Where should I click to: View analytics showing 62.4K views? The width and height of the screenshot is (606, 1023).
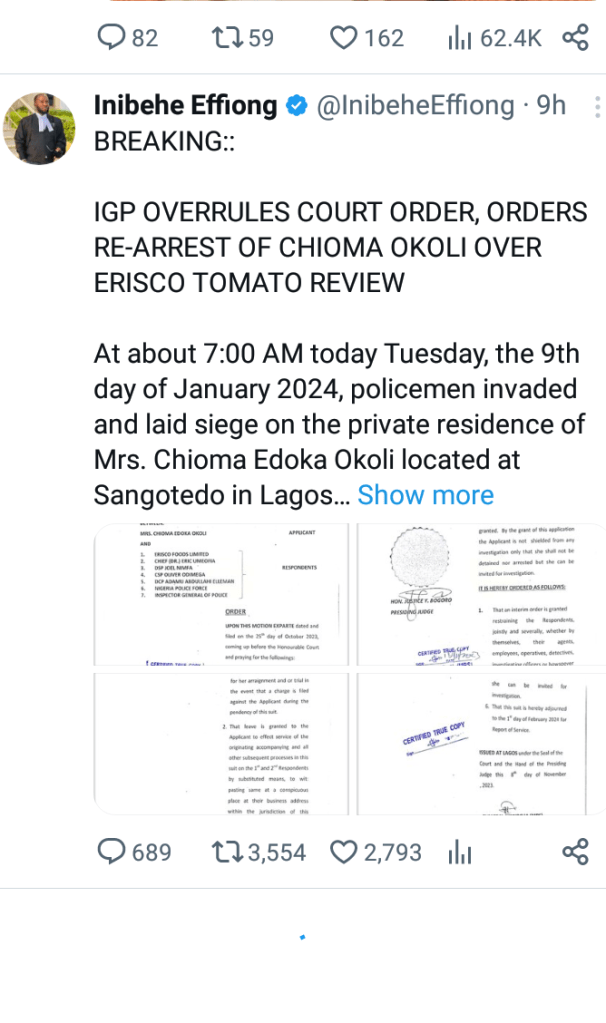pos(459,38)
